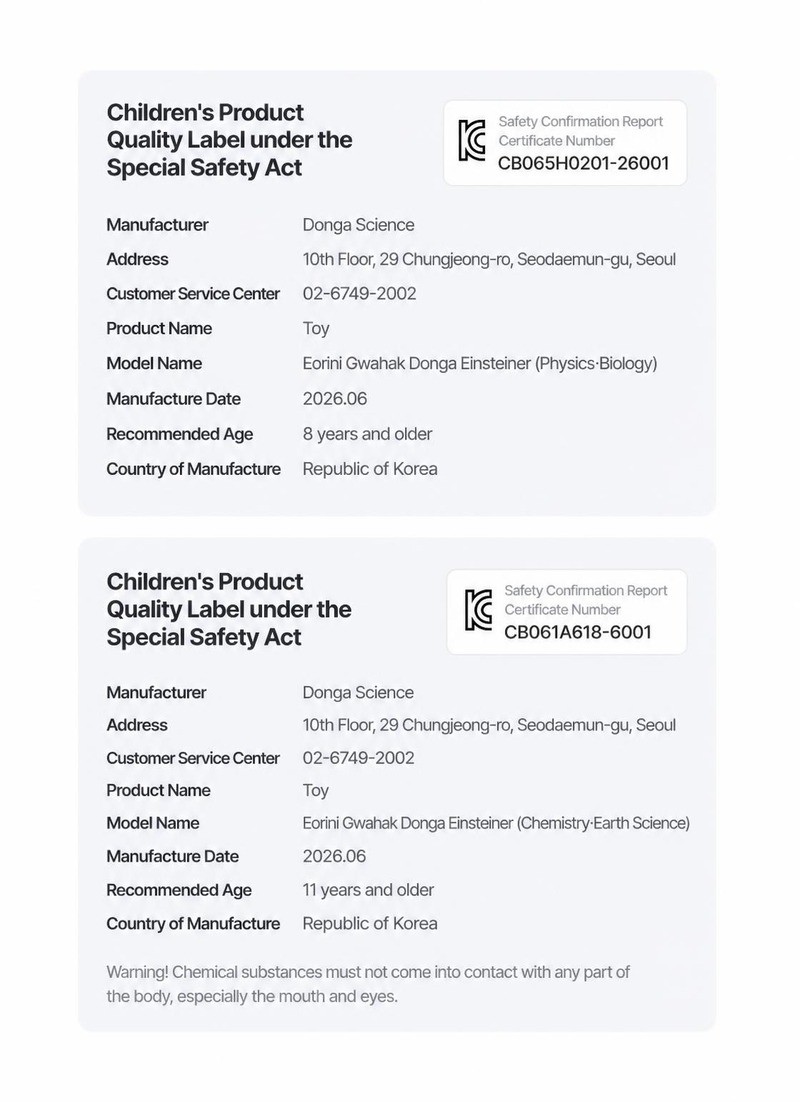Click the first Chungjeong-ro address line
The image size is (800, 1102).
coord(489,259)
